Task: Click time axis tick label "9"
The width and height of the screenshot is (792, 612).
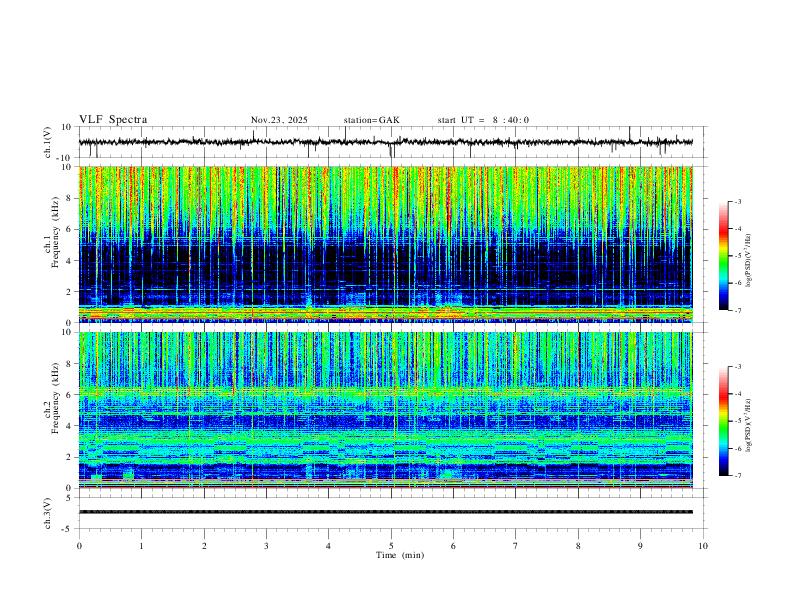Action: pos(640,546)
